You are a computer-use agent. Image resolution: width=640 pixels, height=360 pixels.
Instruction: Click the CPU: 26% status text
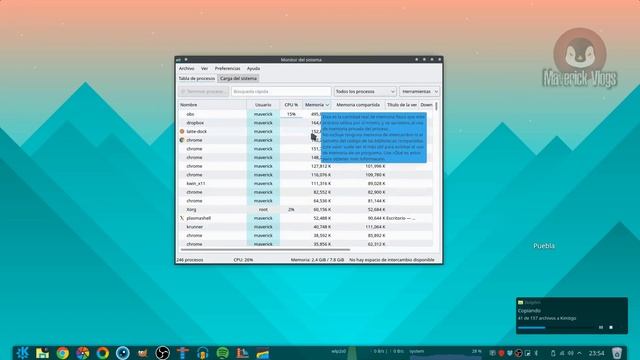click(x=243, y=260)
